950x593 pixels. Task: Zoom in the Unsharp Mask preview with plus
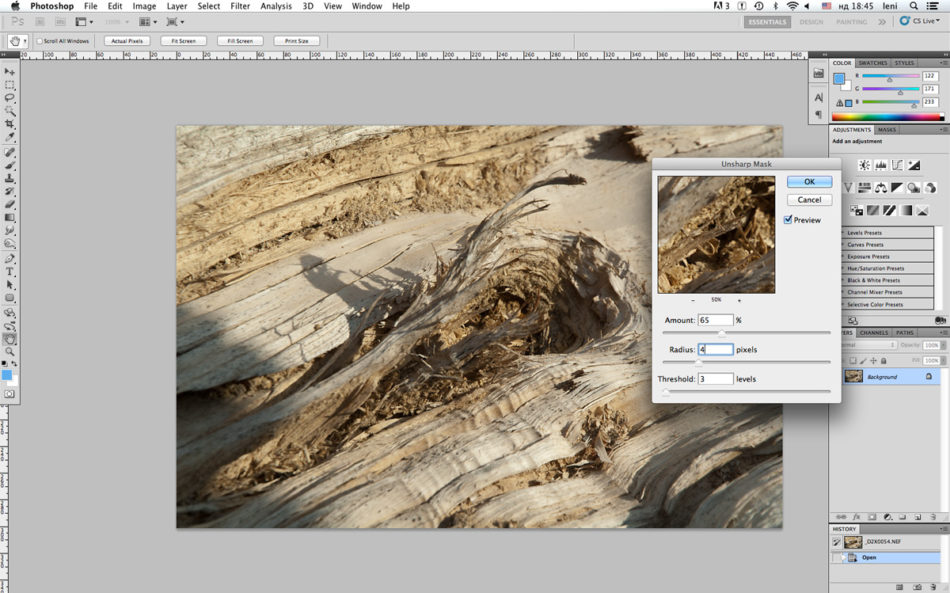739,300
